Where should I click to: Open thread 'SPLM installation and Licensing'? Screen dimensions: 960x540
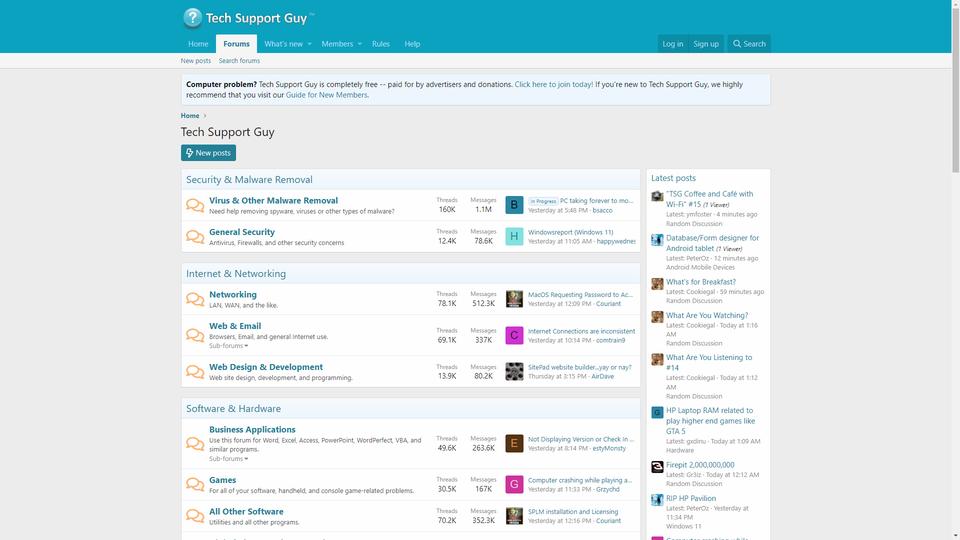tap(573, 512)
